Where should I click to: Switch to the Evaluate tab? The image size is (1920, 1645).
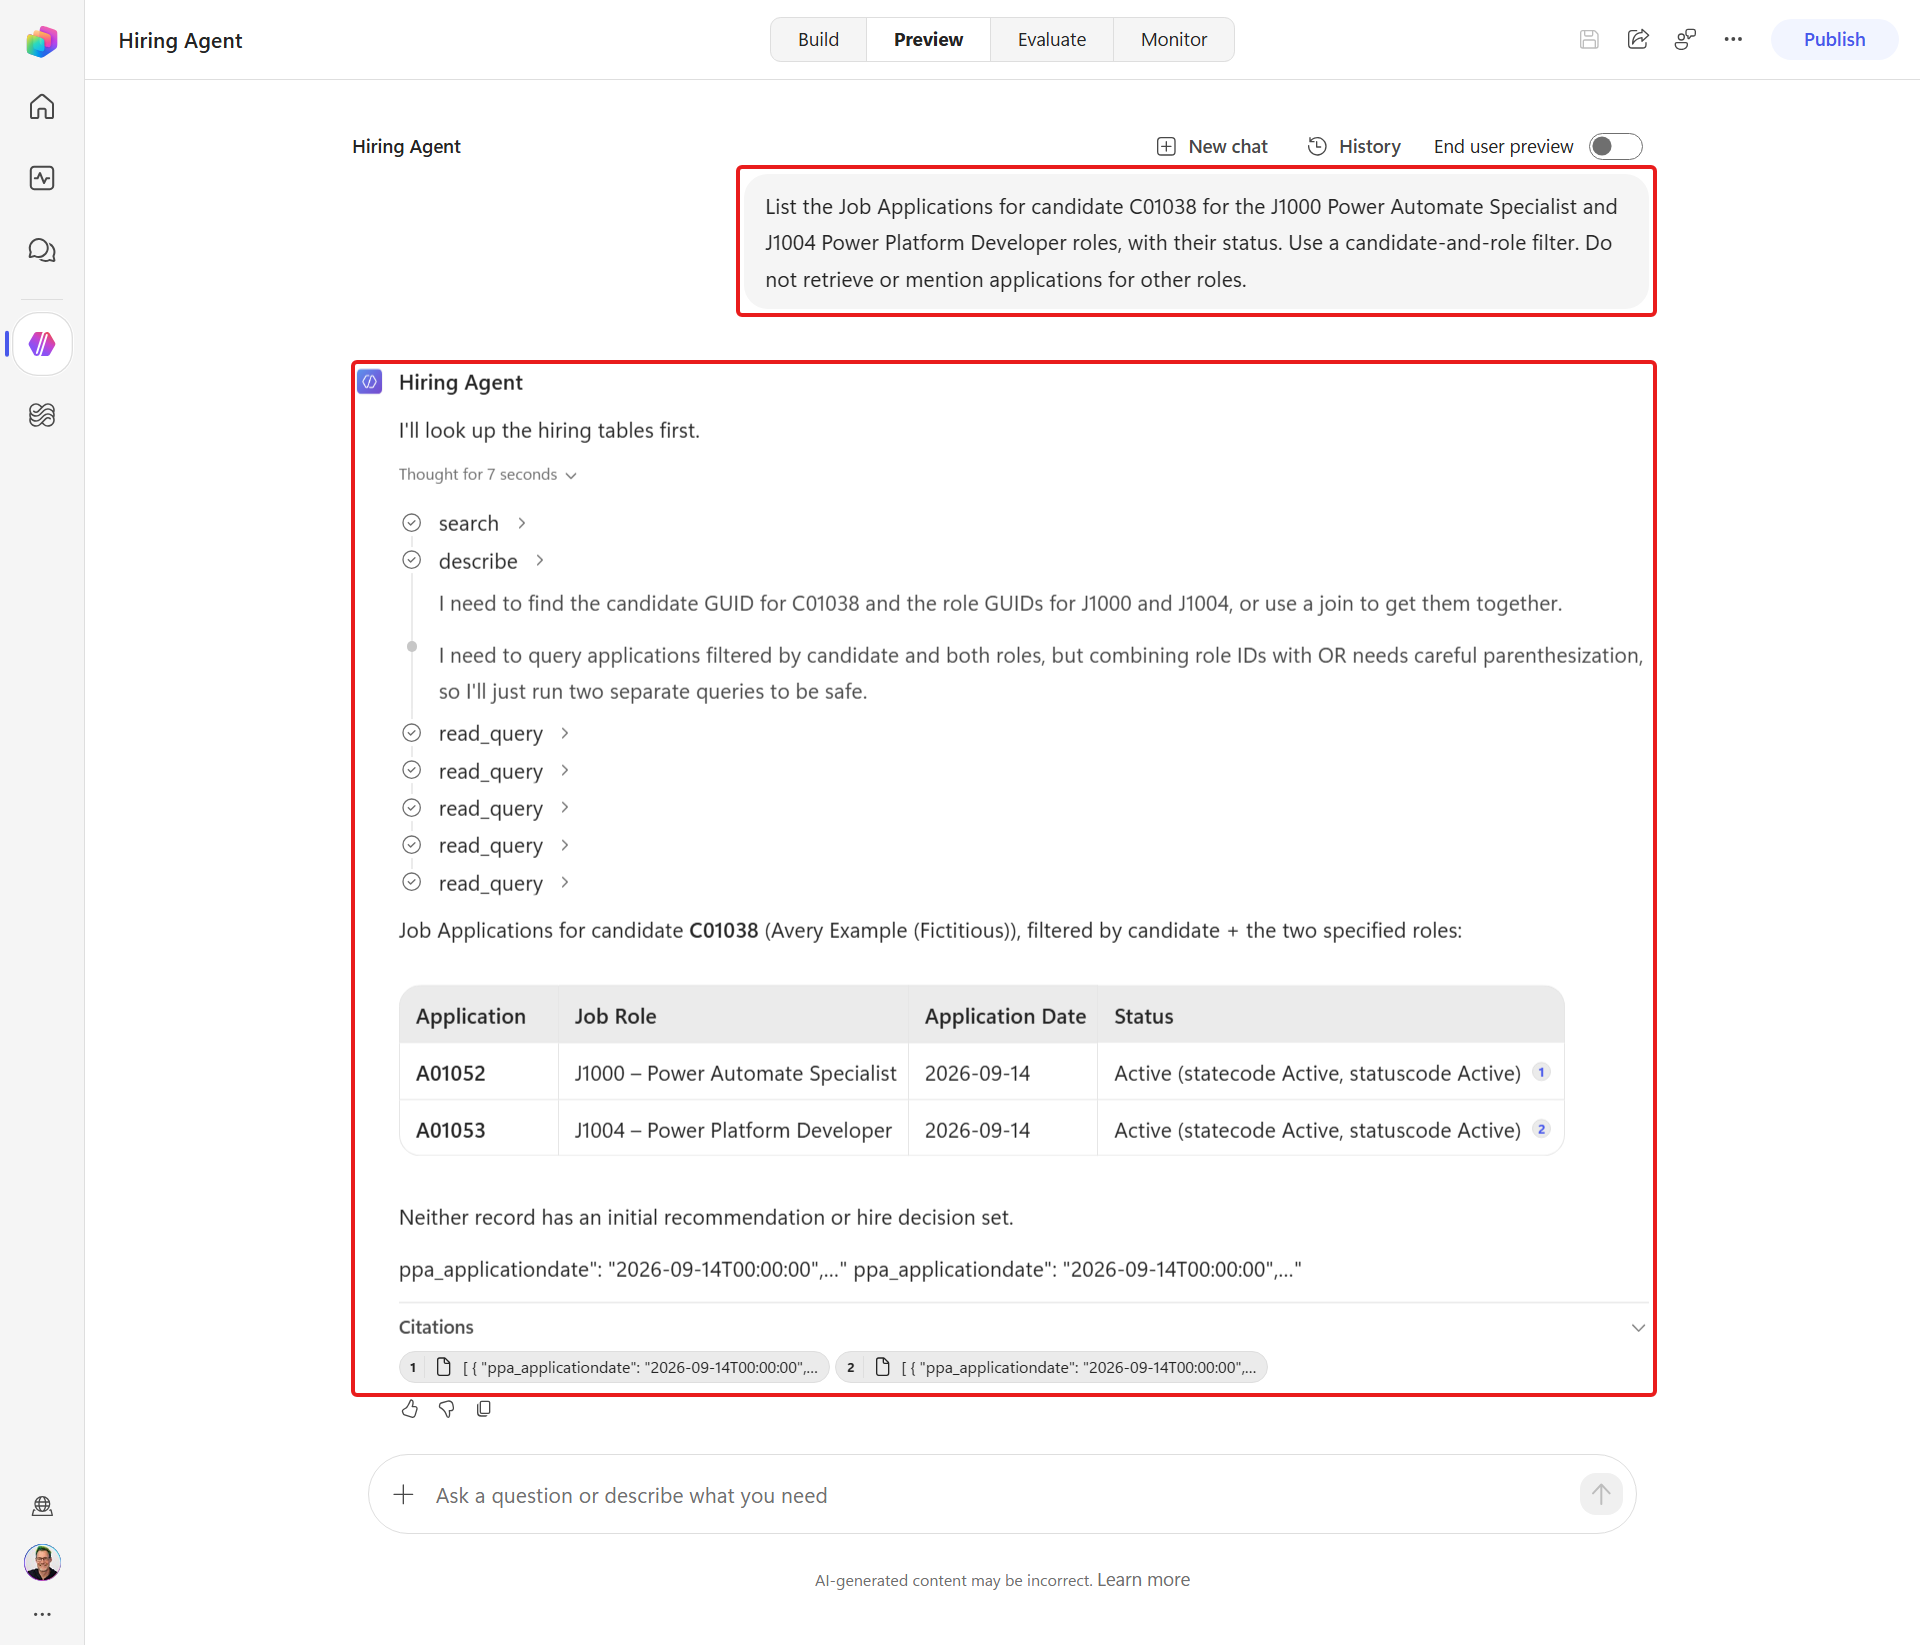(x=1052, y=40)
